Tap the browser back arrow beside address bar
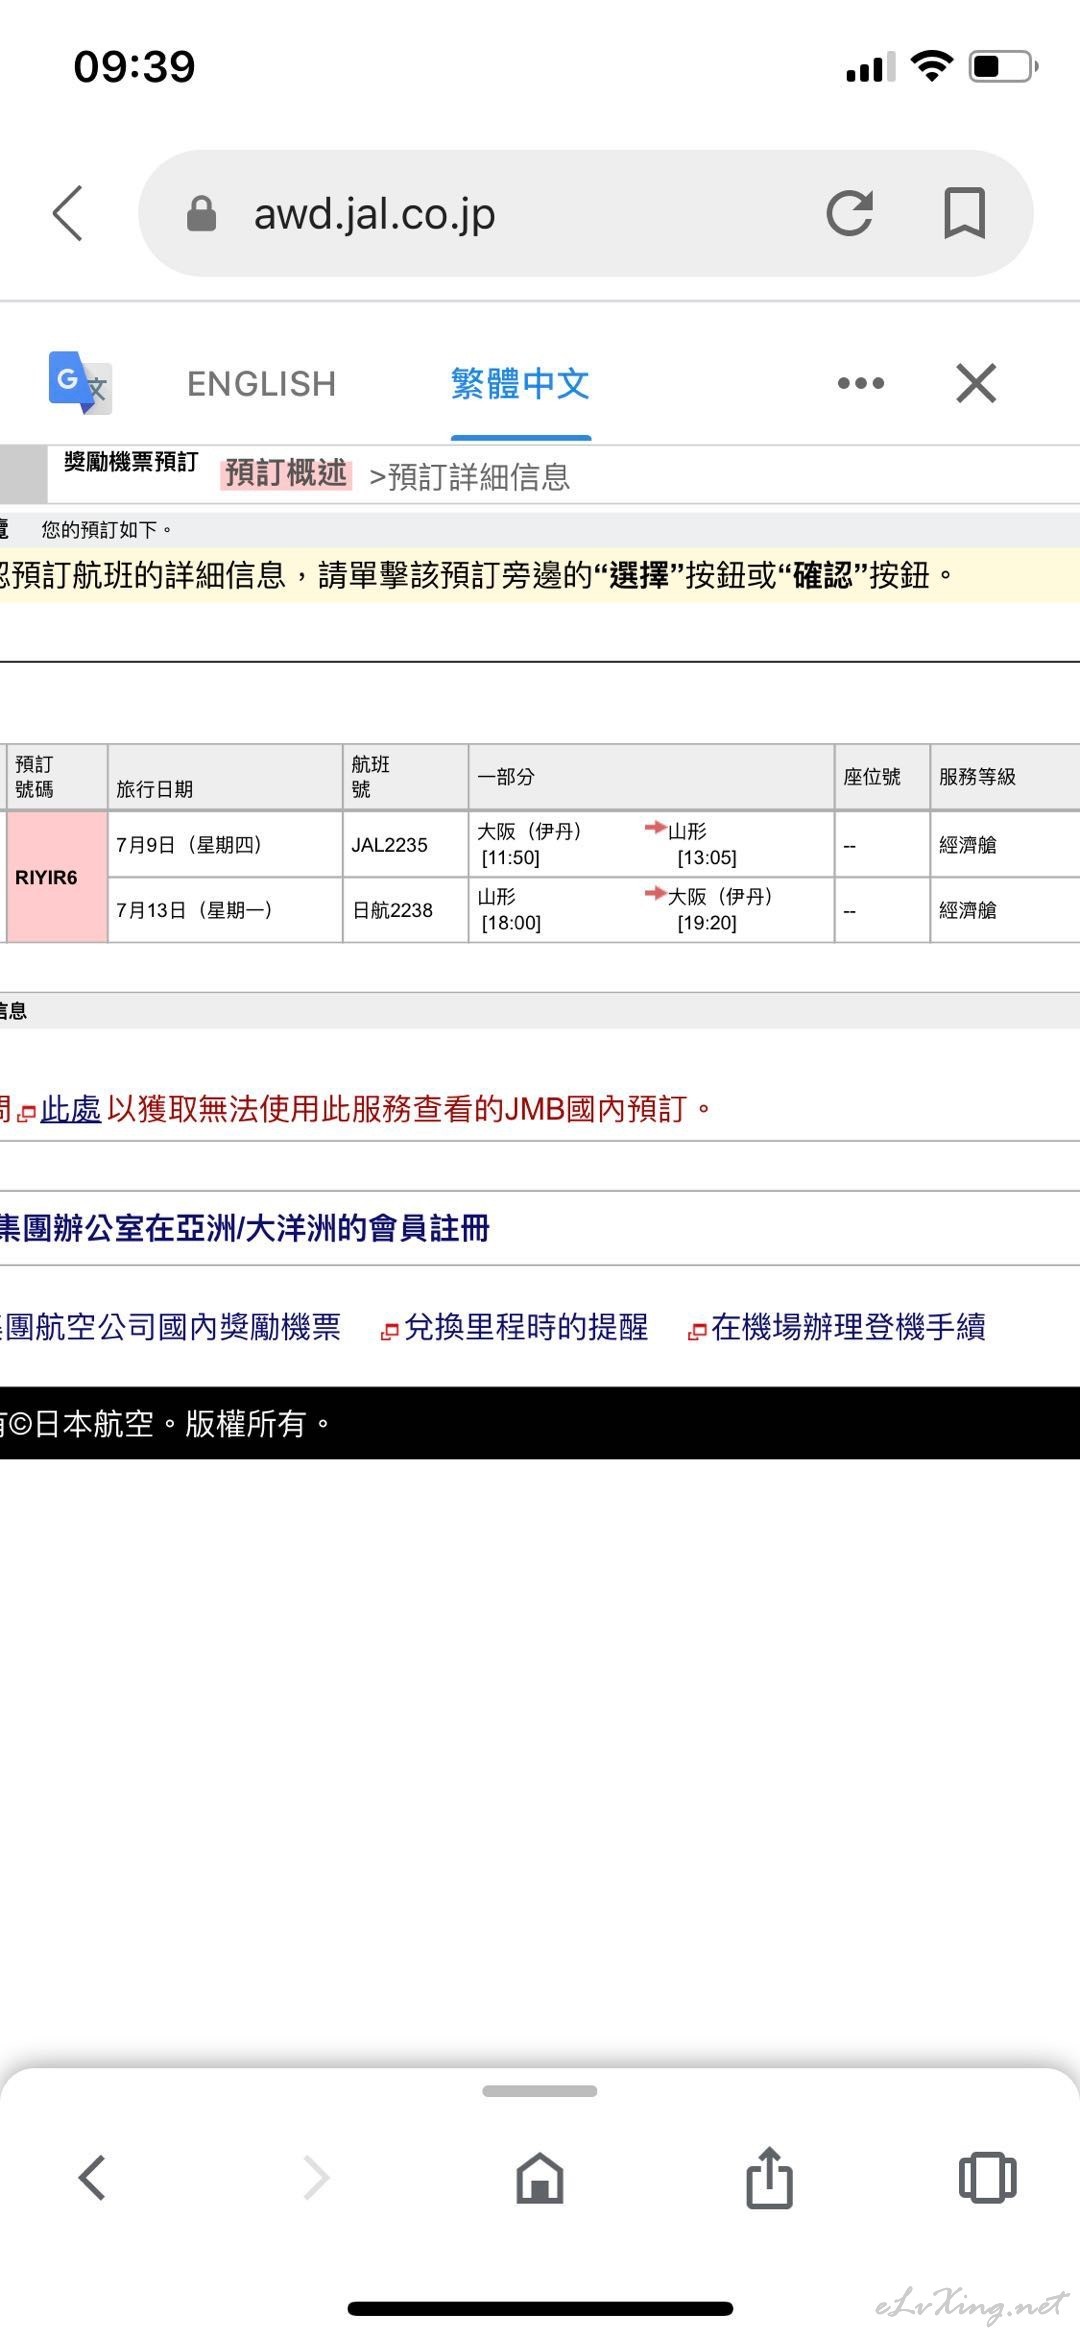Viewport: 1080px width, 2339px height. [68, 213]
